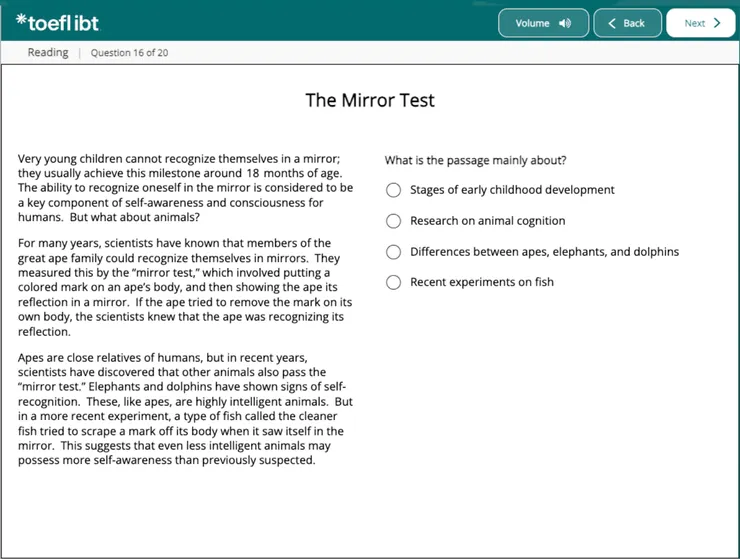The height and width of the screenshot is (559, 740).
Task: Click the right chevron arrow beside Next
Action: pyautogui.click(x=717, y=23)
